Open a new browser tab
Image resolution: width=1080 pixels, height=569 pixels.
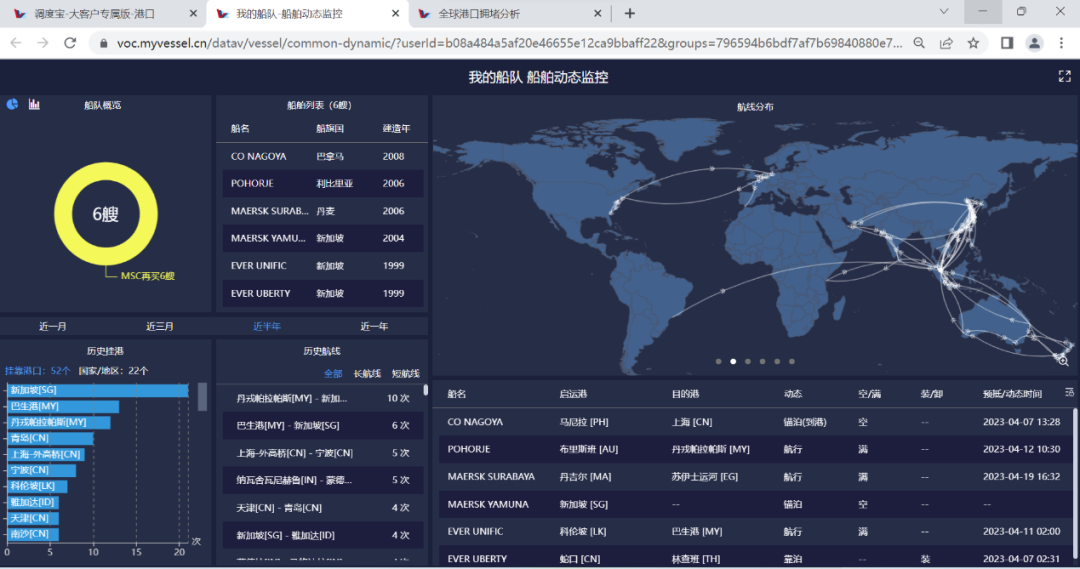[x=630, y=13]
